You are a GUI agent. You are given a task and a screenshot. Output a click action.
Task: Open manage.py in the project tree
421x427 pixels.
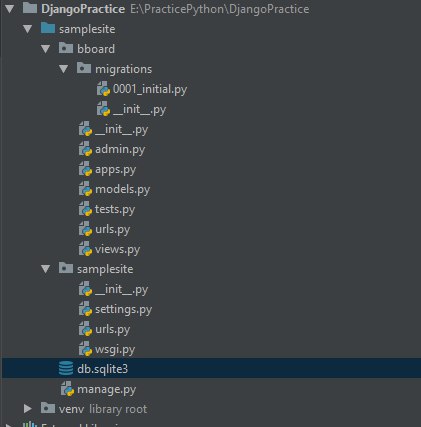[107, 389]
